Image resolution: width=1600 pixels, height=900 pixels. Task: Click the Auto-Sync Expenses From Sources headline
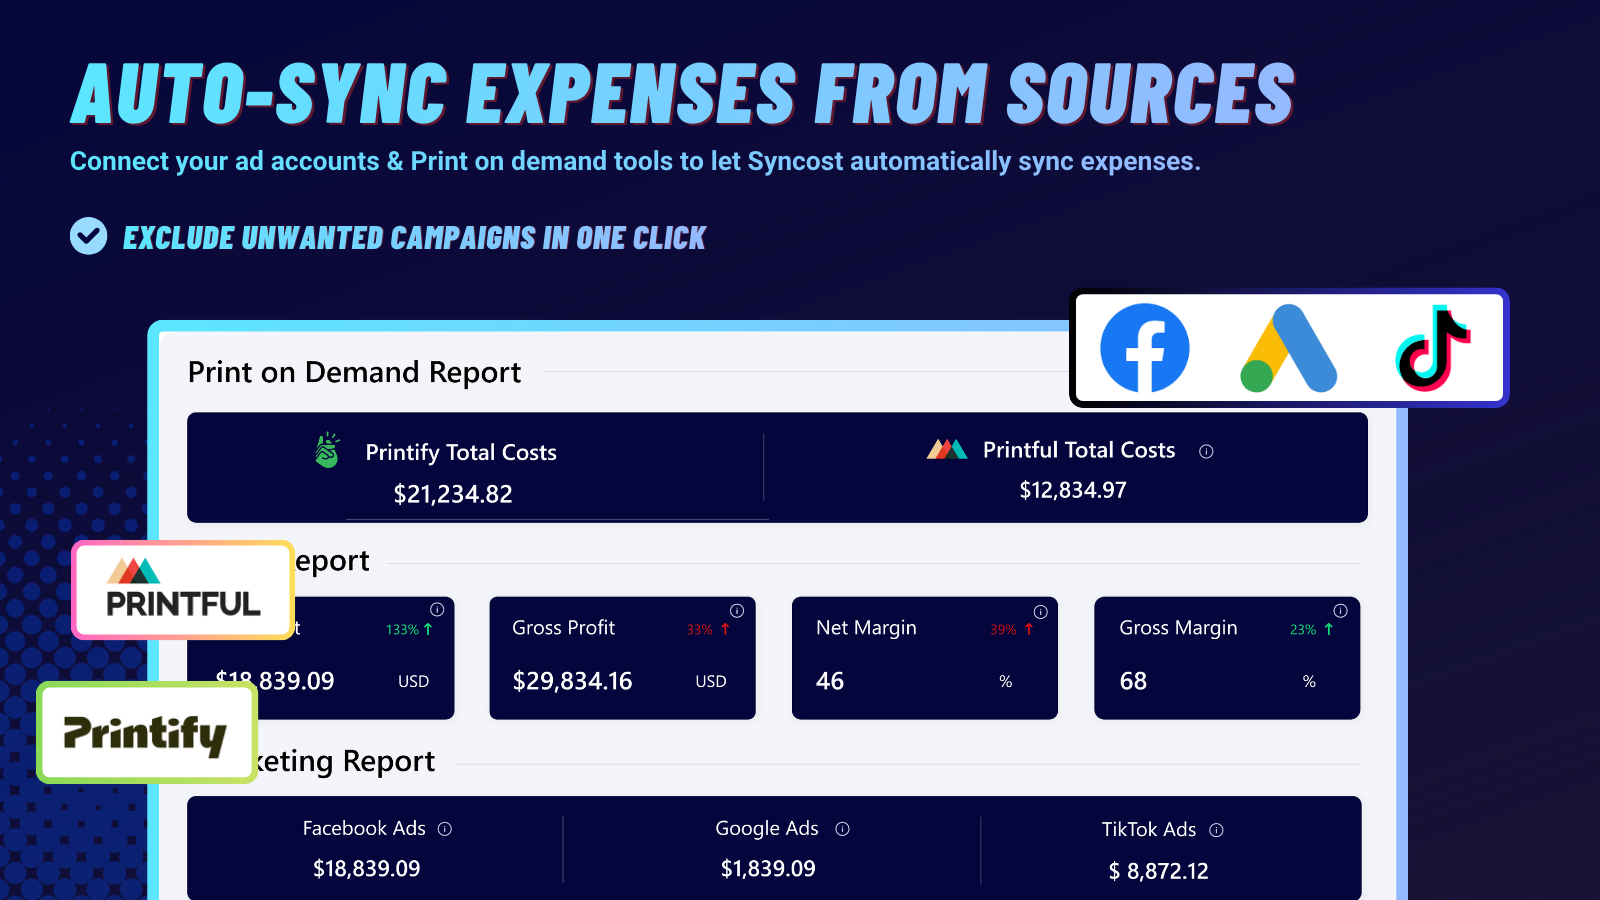(x=683, y=93)
